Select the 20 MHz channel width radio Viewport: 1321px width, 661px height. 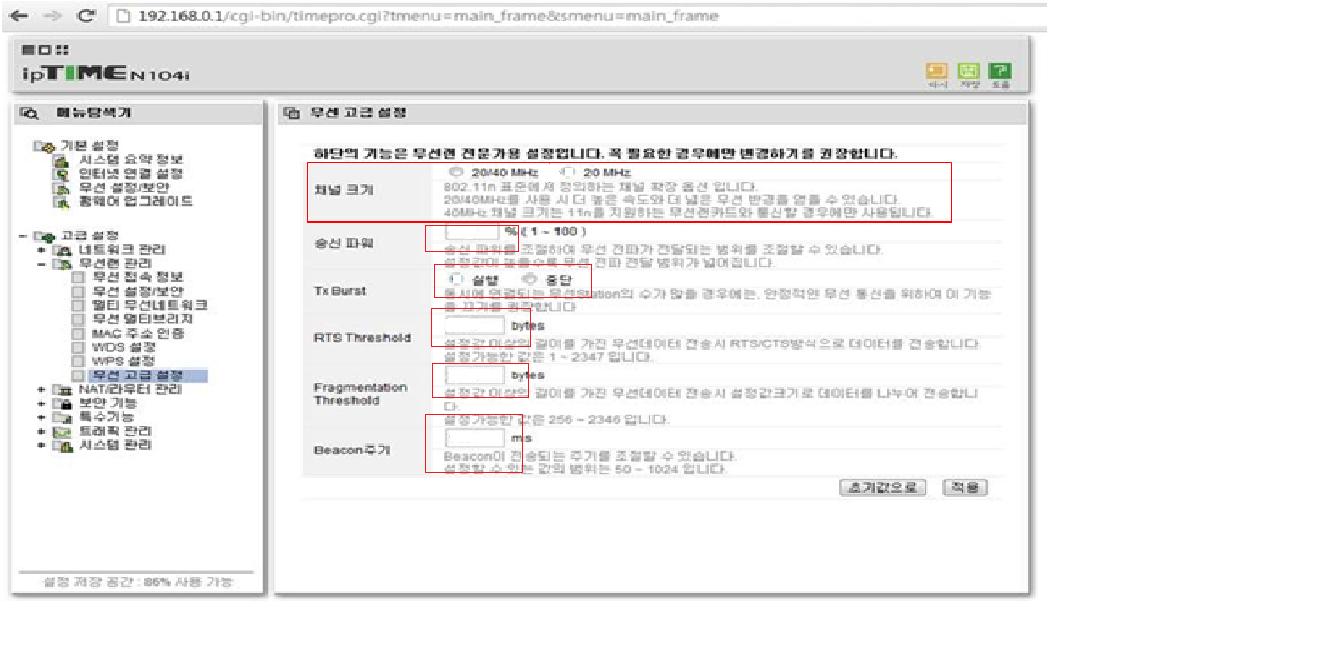point(568,173)
